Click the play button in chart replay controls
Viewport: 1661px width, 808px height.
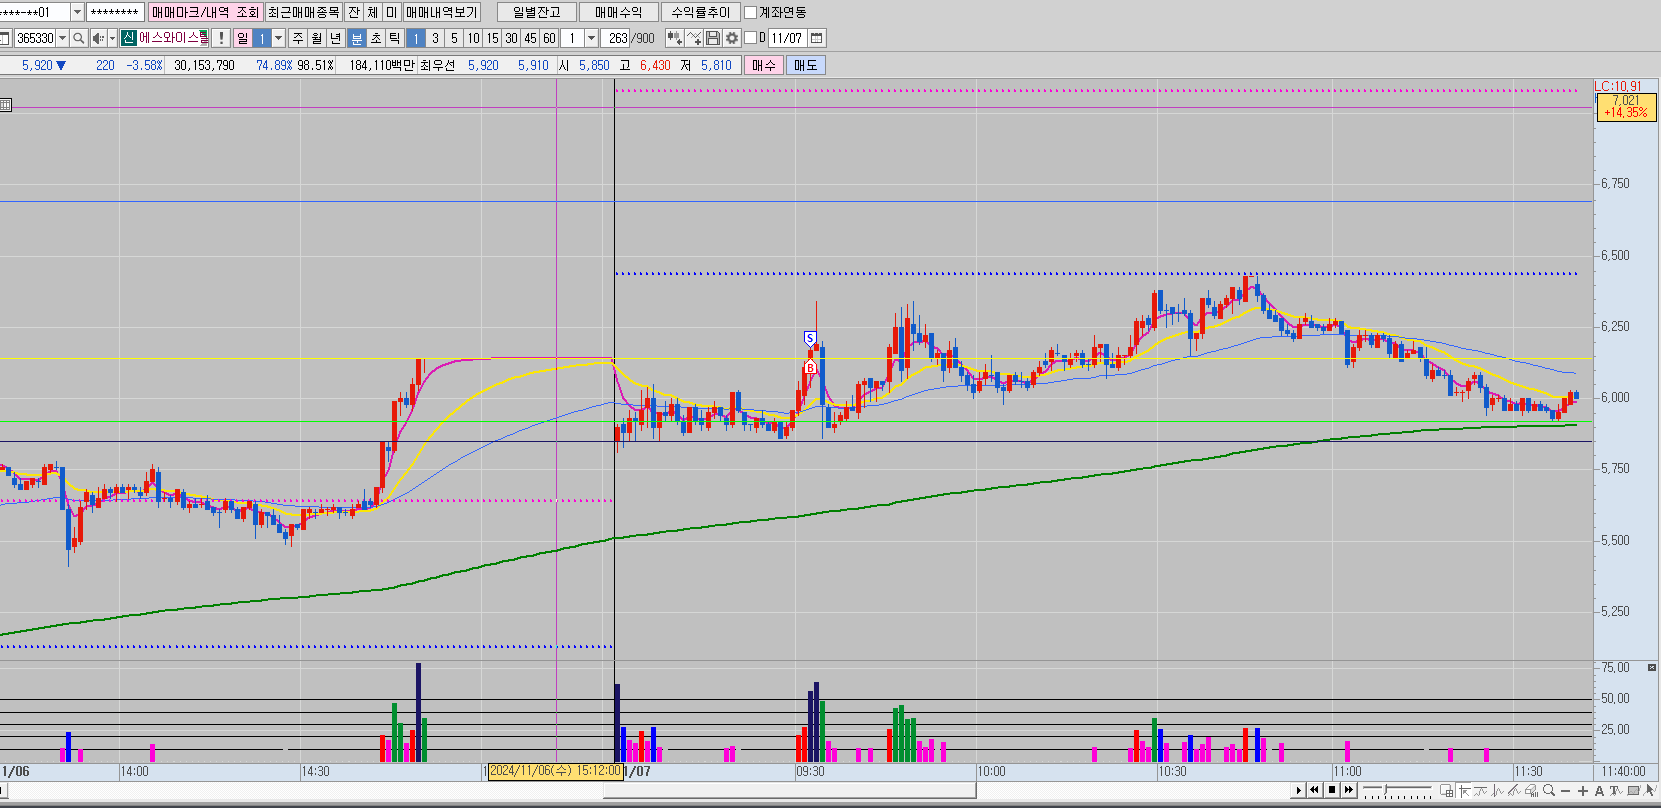pyautogui.click(x=1299, y=790)
